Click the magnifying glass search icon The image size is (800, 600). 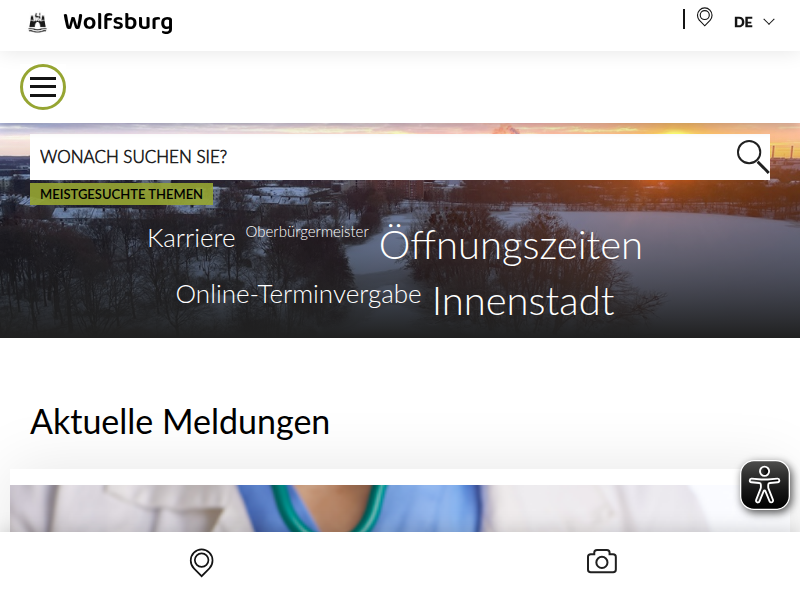(x=752, y=157)
